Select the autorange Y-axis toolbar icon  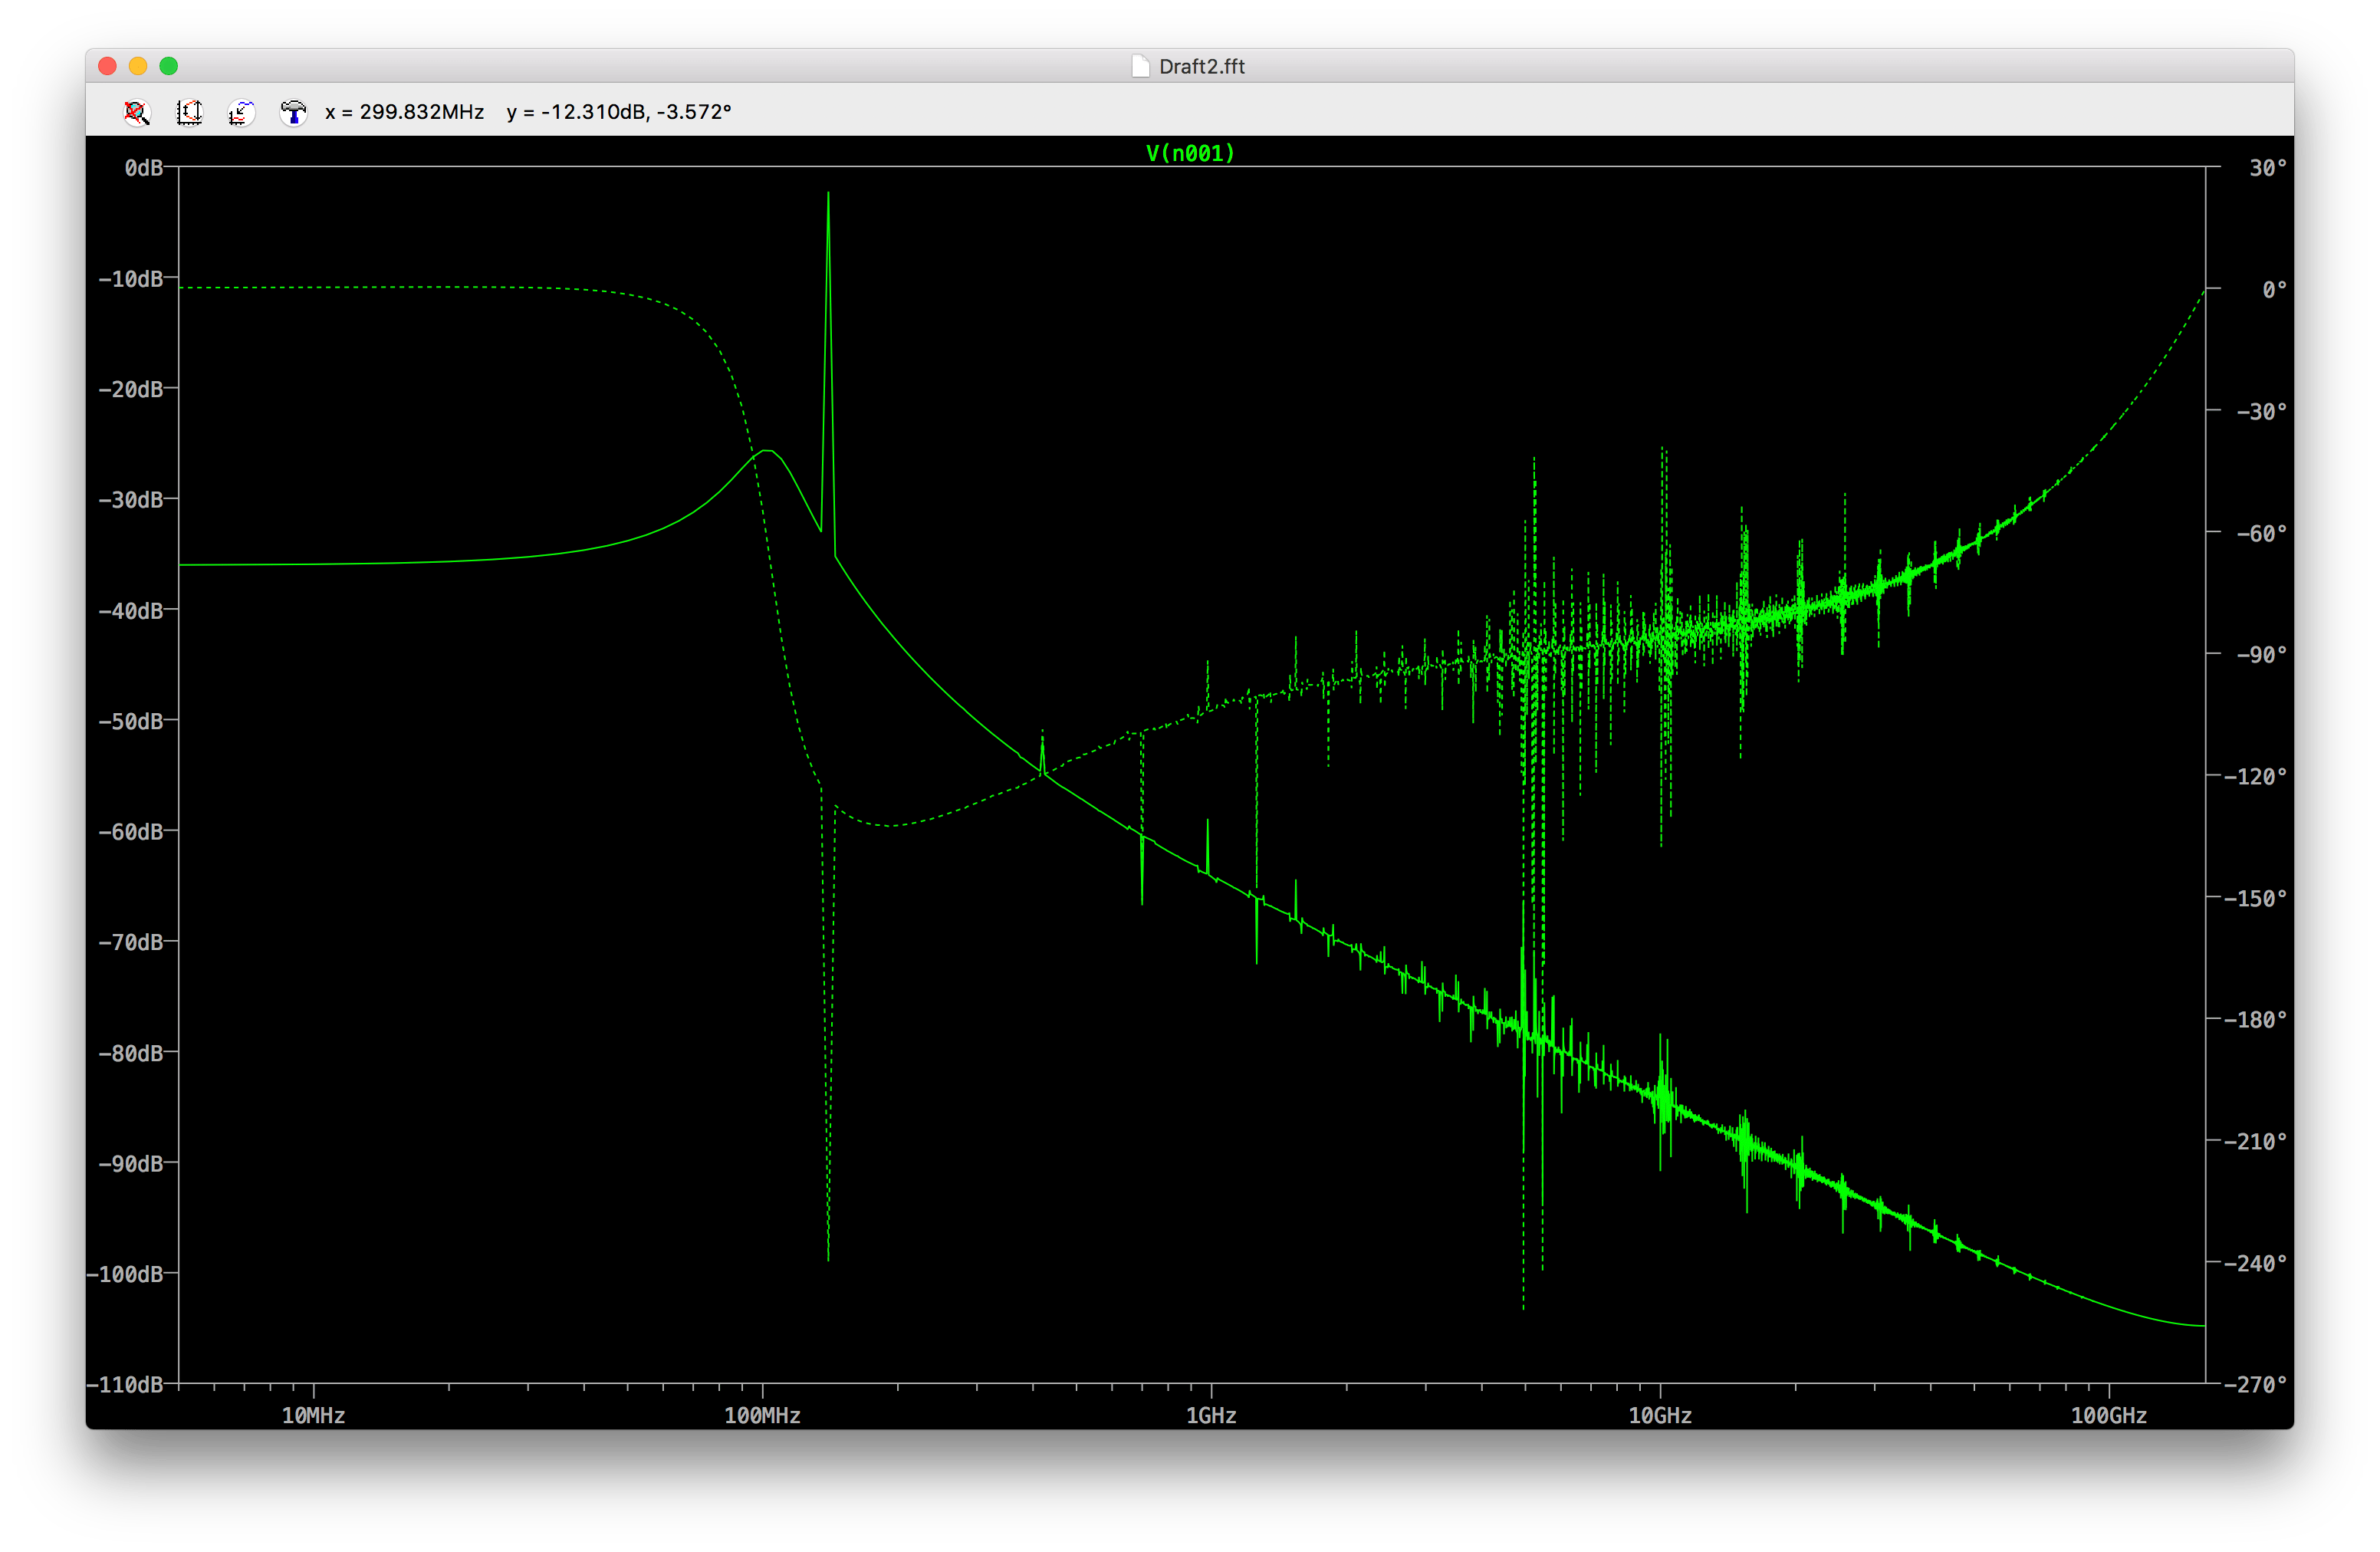(x=190, y=113)
